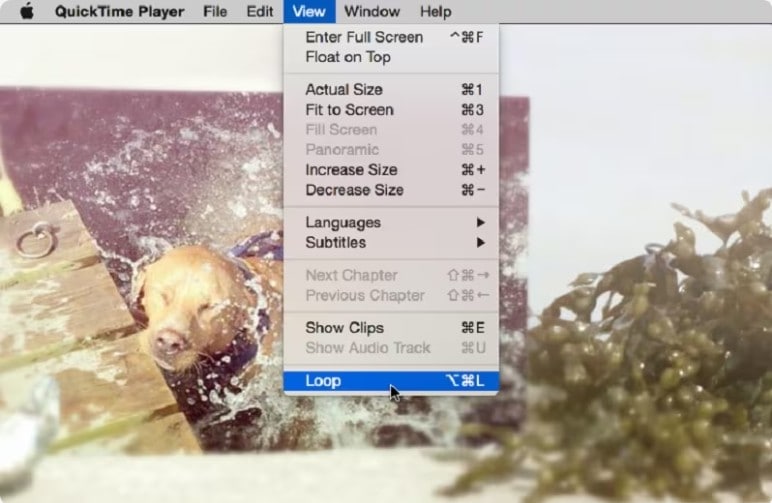772x503 pixels.
Task: Choose Show Clips
Action: point(391,328)
